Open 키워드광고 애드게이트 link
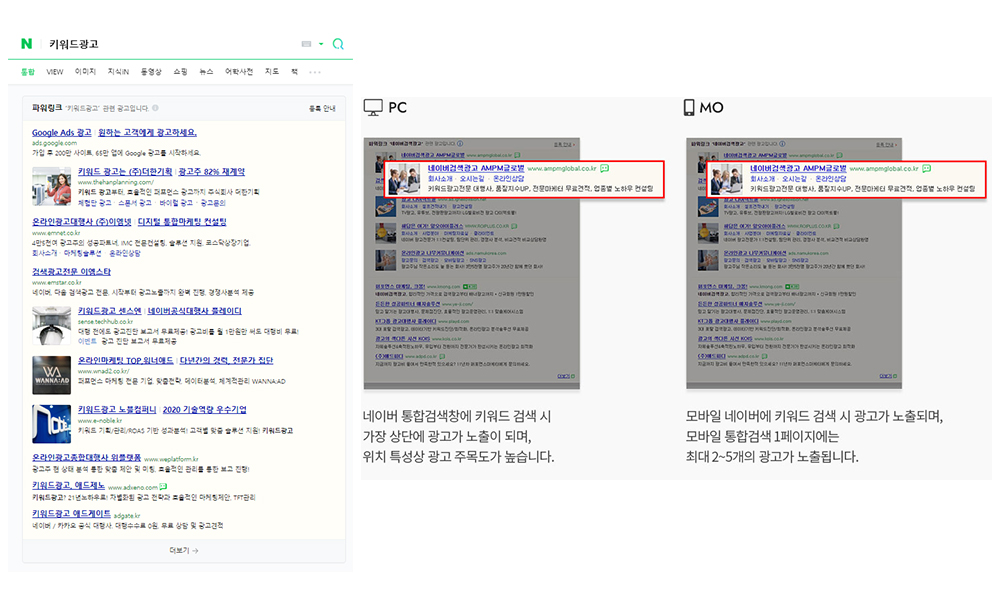Screen dimensions: 1000x600 pos(71,514)
